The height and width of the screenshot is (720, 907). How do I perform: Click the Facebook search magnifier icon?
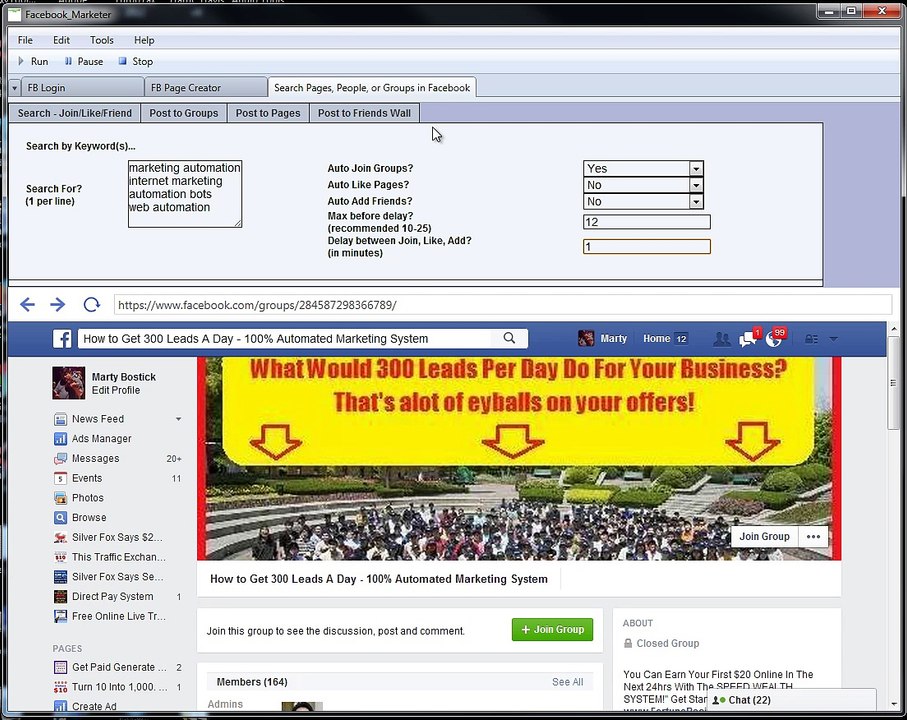(509, 338)
